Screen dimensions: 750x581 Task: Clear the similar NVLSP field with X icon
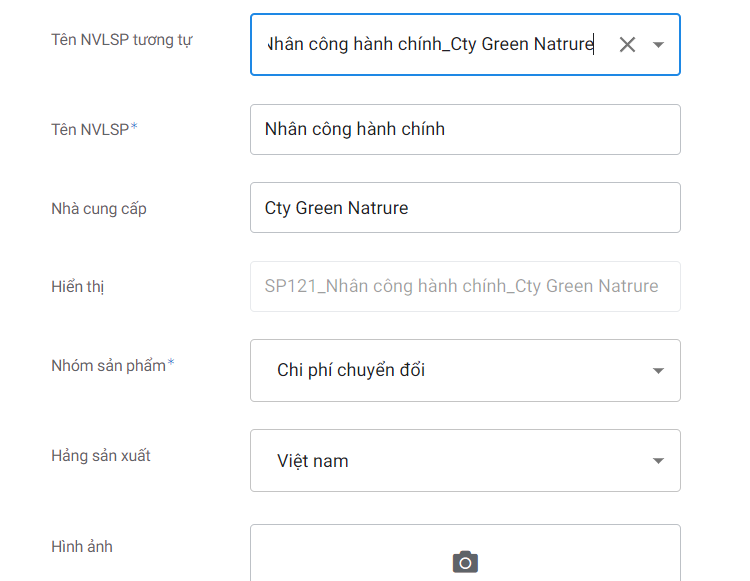[x=627, y=44]
